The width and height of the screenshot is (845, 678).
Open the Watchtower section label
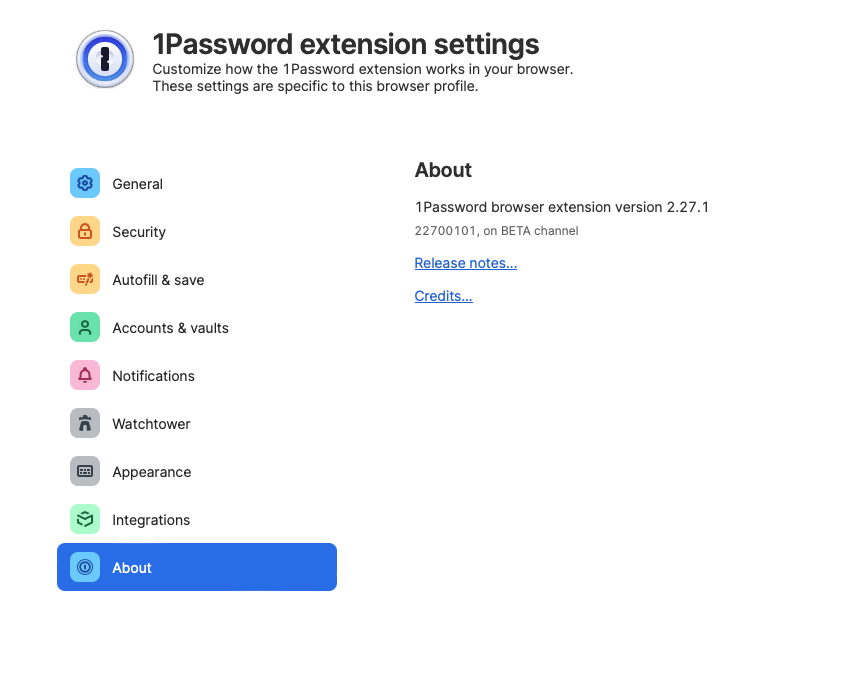coord(151,424)
